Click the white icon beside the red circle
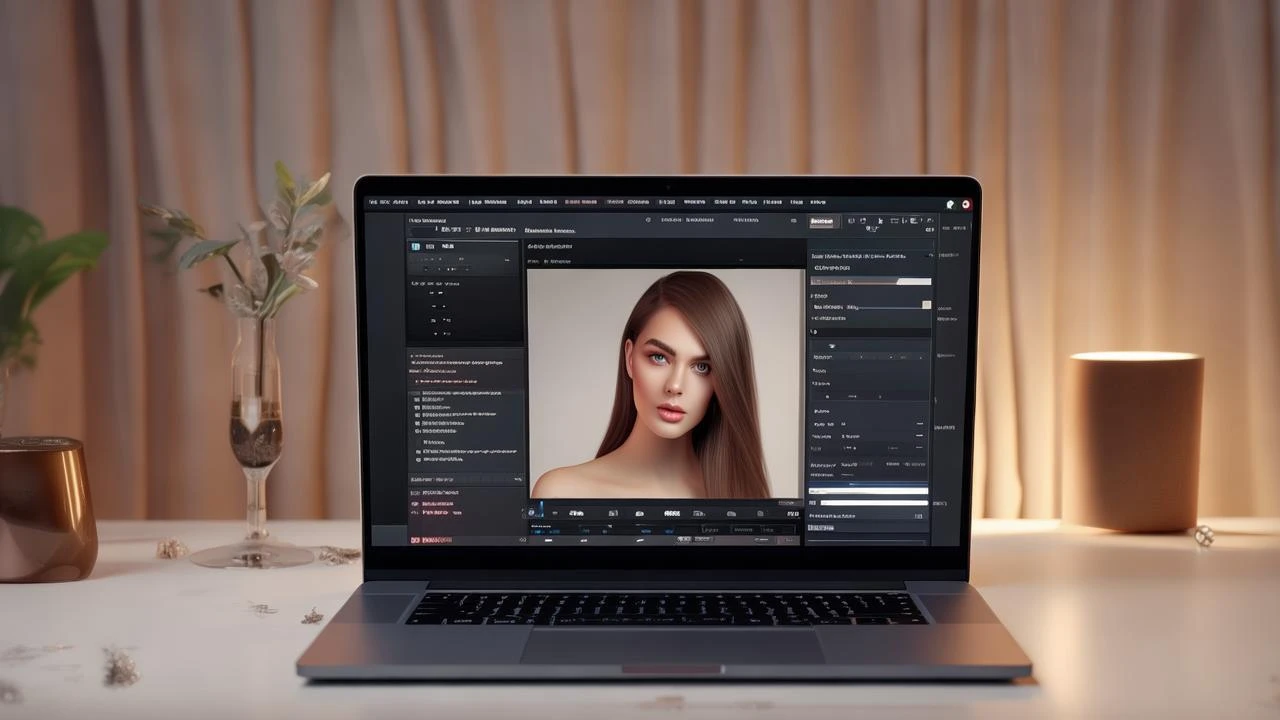 coord(951,204)
